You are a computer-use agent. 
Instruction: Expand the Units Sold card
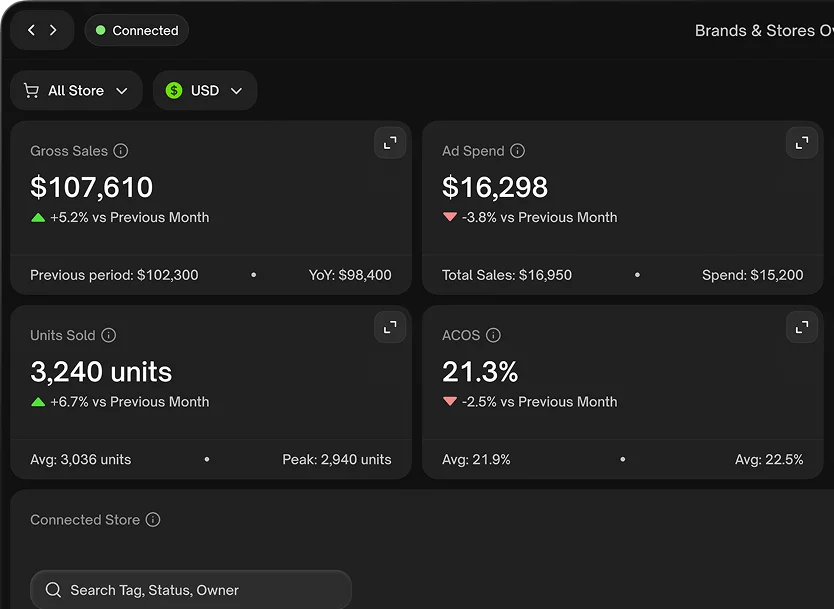(x=390, y=327)
